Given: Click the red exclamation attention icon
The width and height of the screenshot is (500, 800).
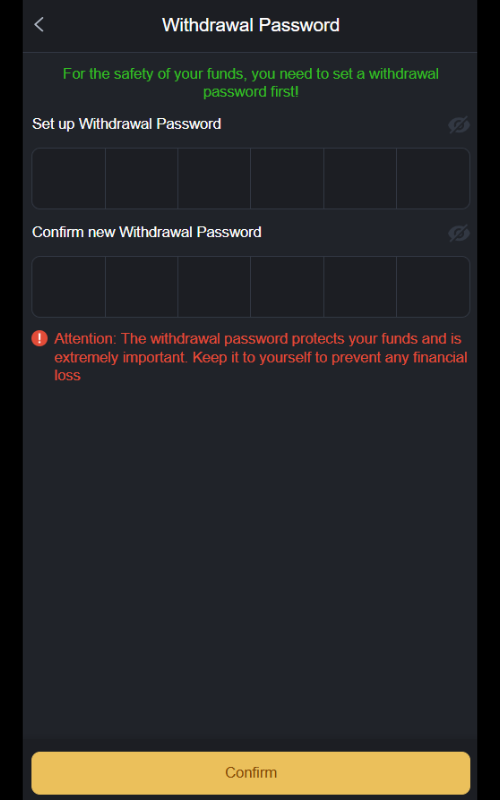Looking at the screenshot, I should pyautogui.click(x=39, y=338).
